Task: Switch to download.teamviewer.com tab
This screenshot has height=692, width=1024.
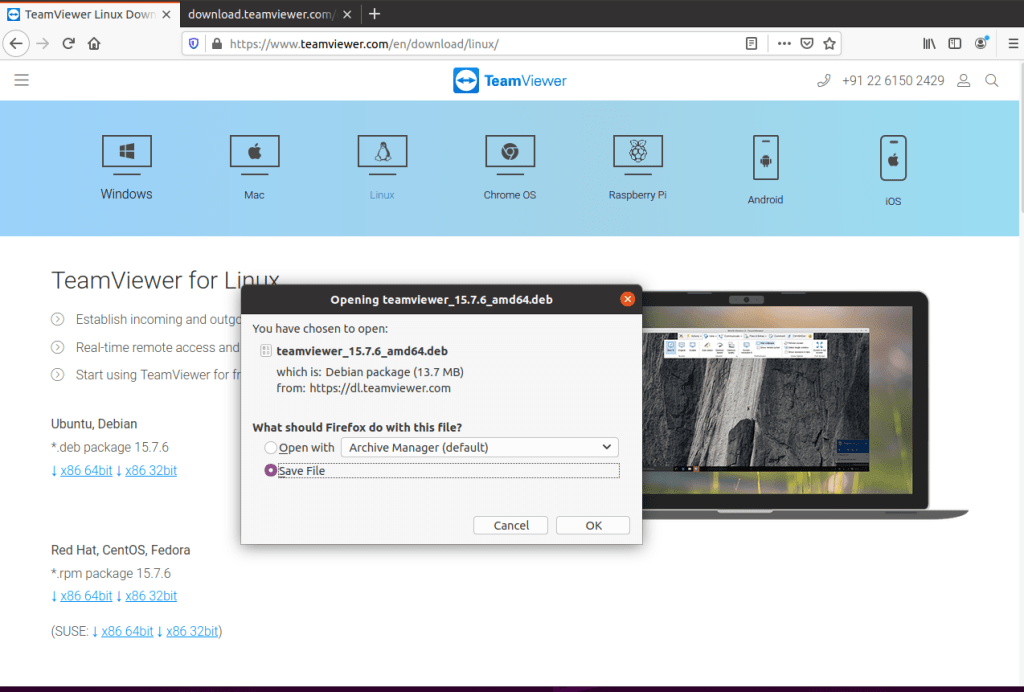Action: [261, 14]
